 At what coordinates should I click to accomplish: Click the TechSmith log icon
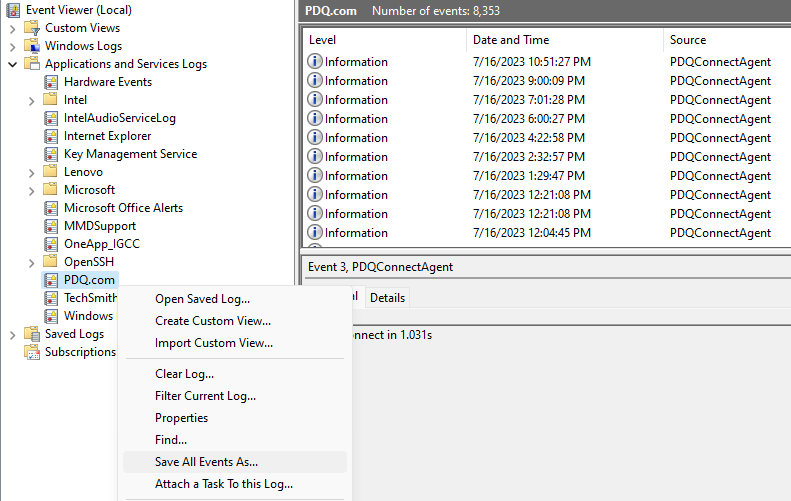tap(51, 298)
